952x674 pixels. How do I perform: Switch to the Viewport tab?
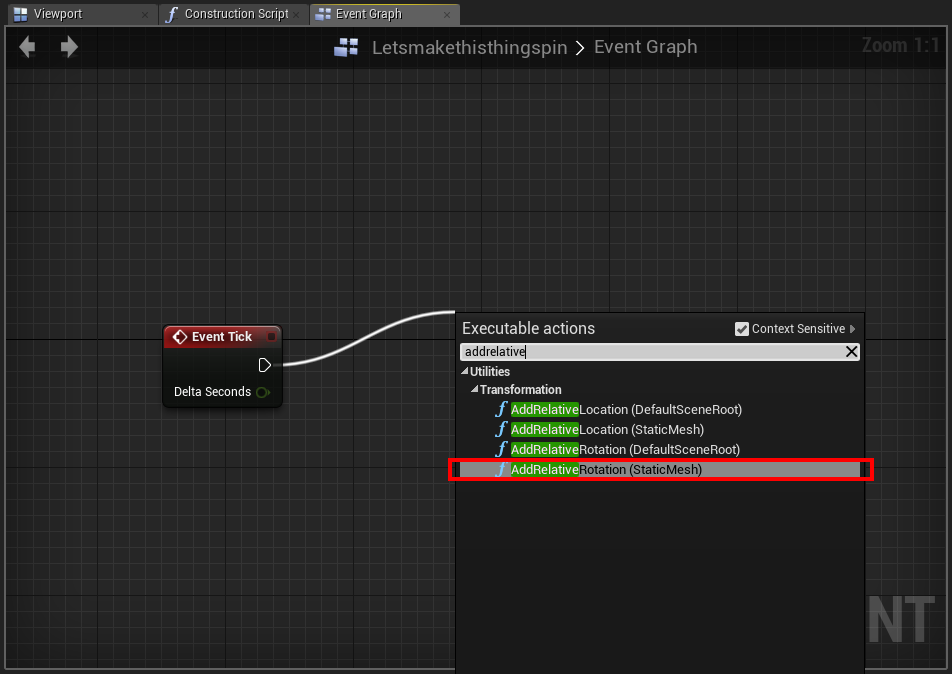[x=83, y=15]
